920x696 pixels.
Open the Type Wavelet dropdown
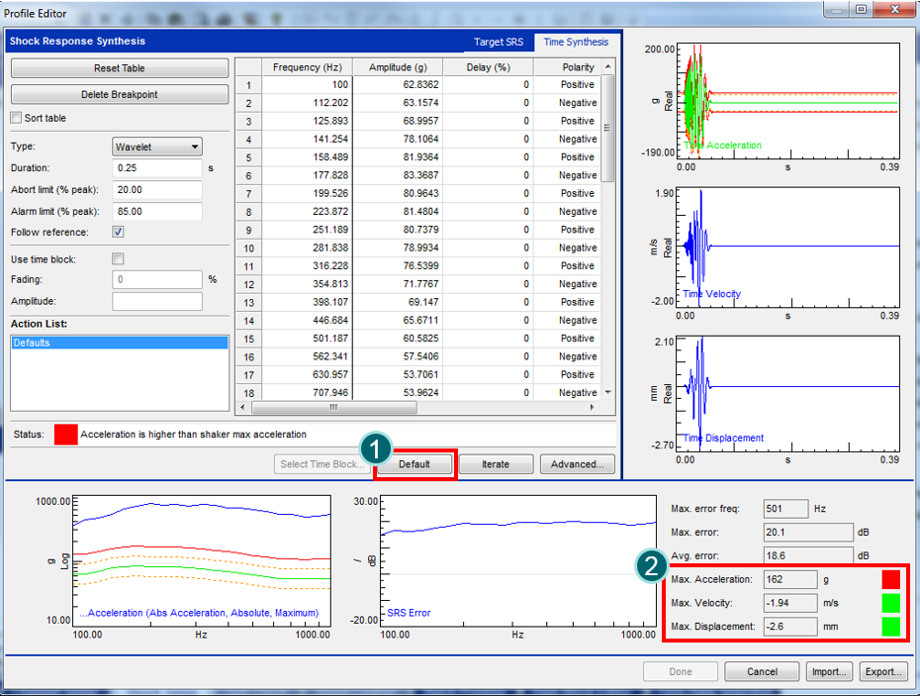[157, 147]
